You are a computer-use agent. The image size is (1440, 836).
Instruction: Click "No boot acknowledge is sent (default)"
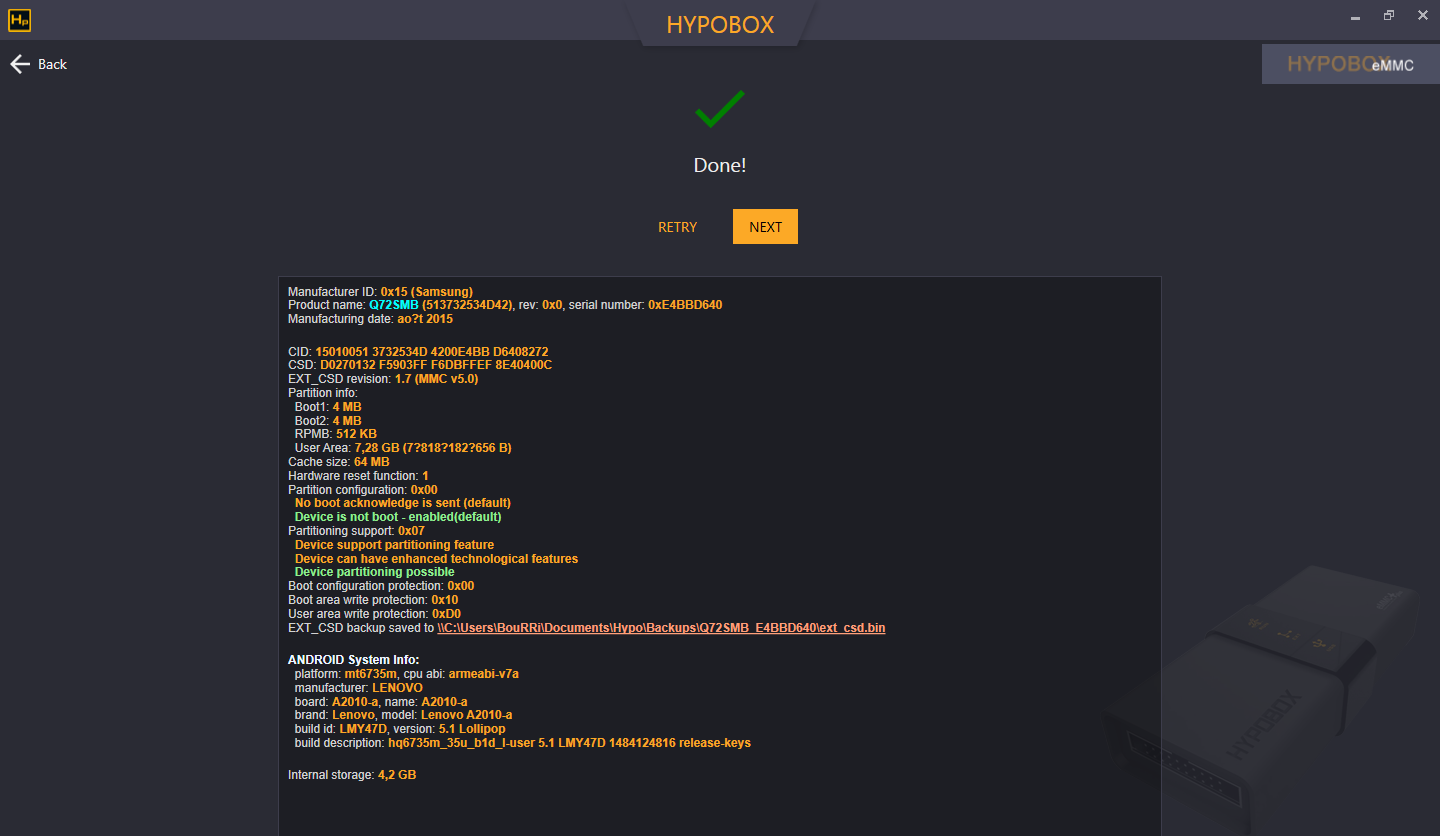(403, 503)
